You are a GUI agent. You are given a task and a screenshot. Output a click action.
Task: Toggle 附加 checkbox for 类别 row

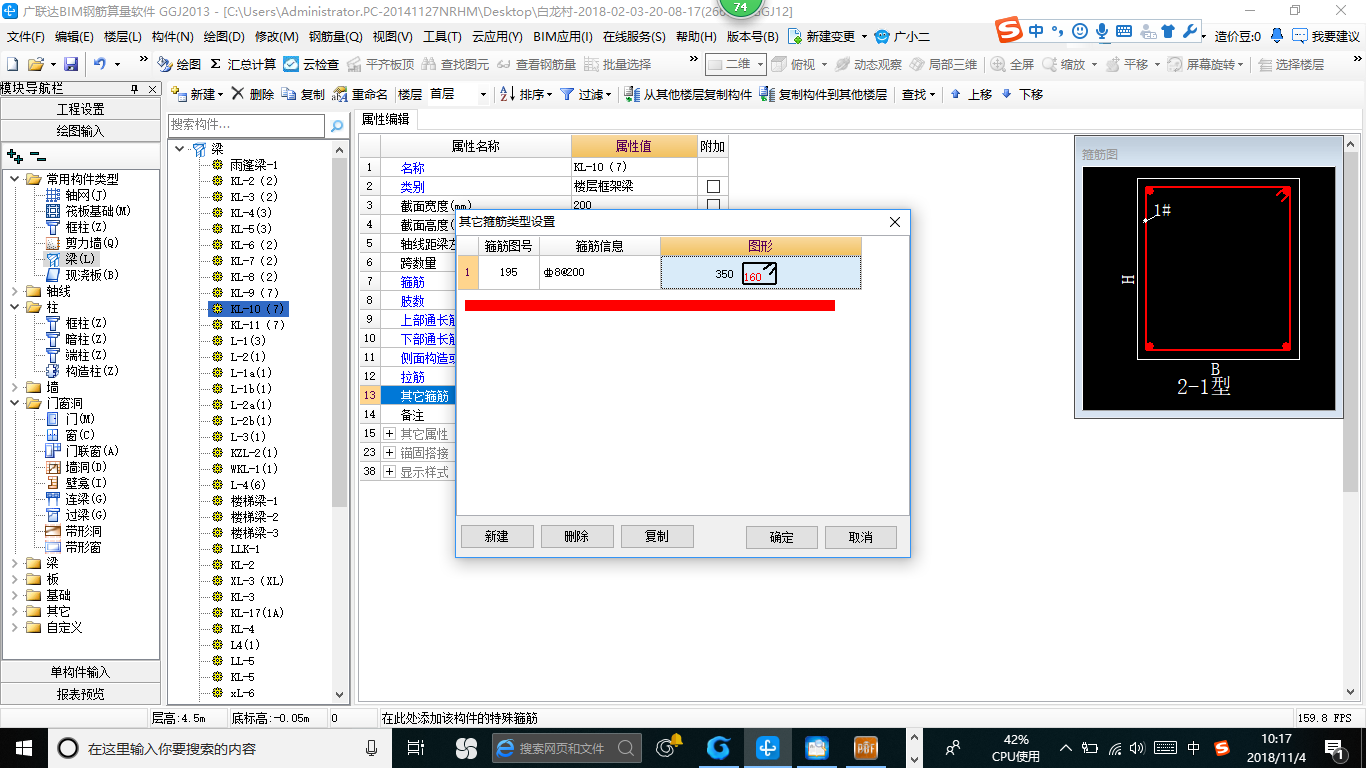pyautogui.click(x=713, y=186)
